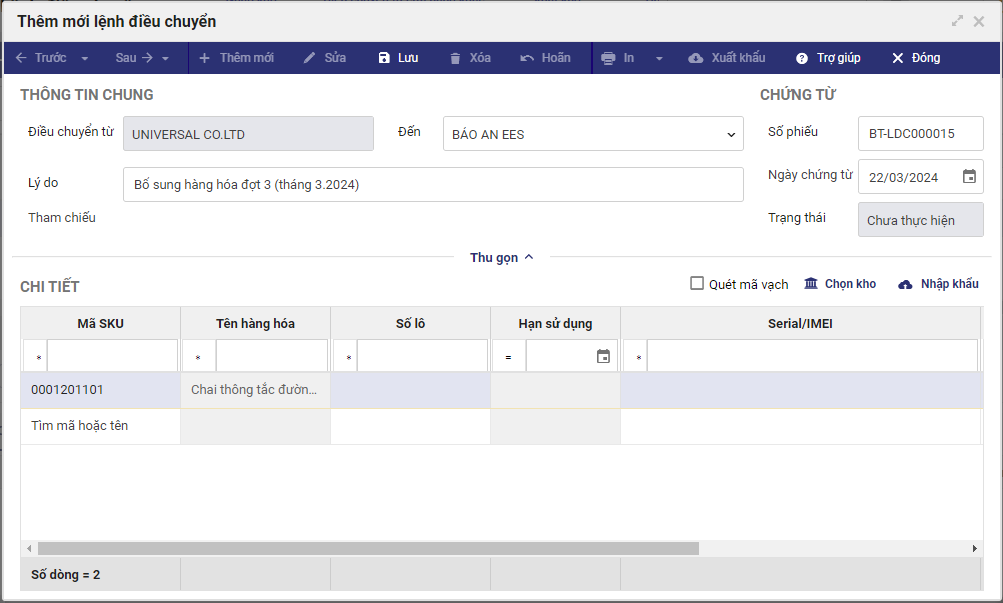The width and height of the screenshot is (1003, 603).
Task: Open Serial/IMEI filter operator
Action: pos(636,356)
